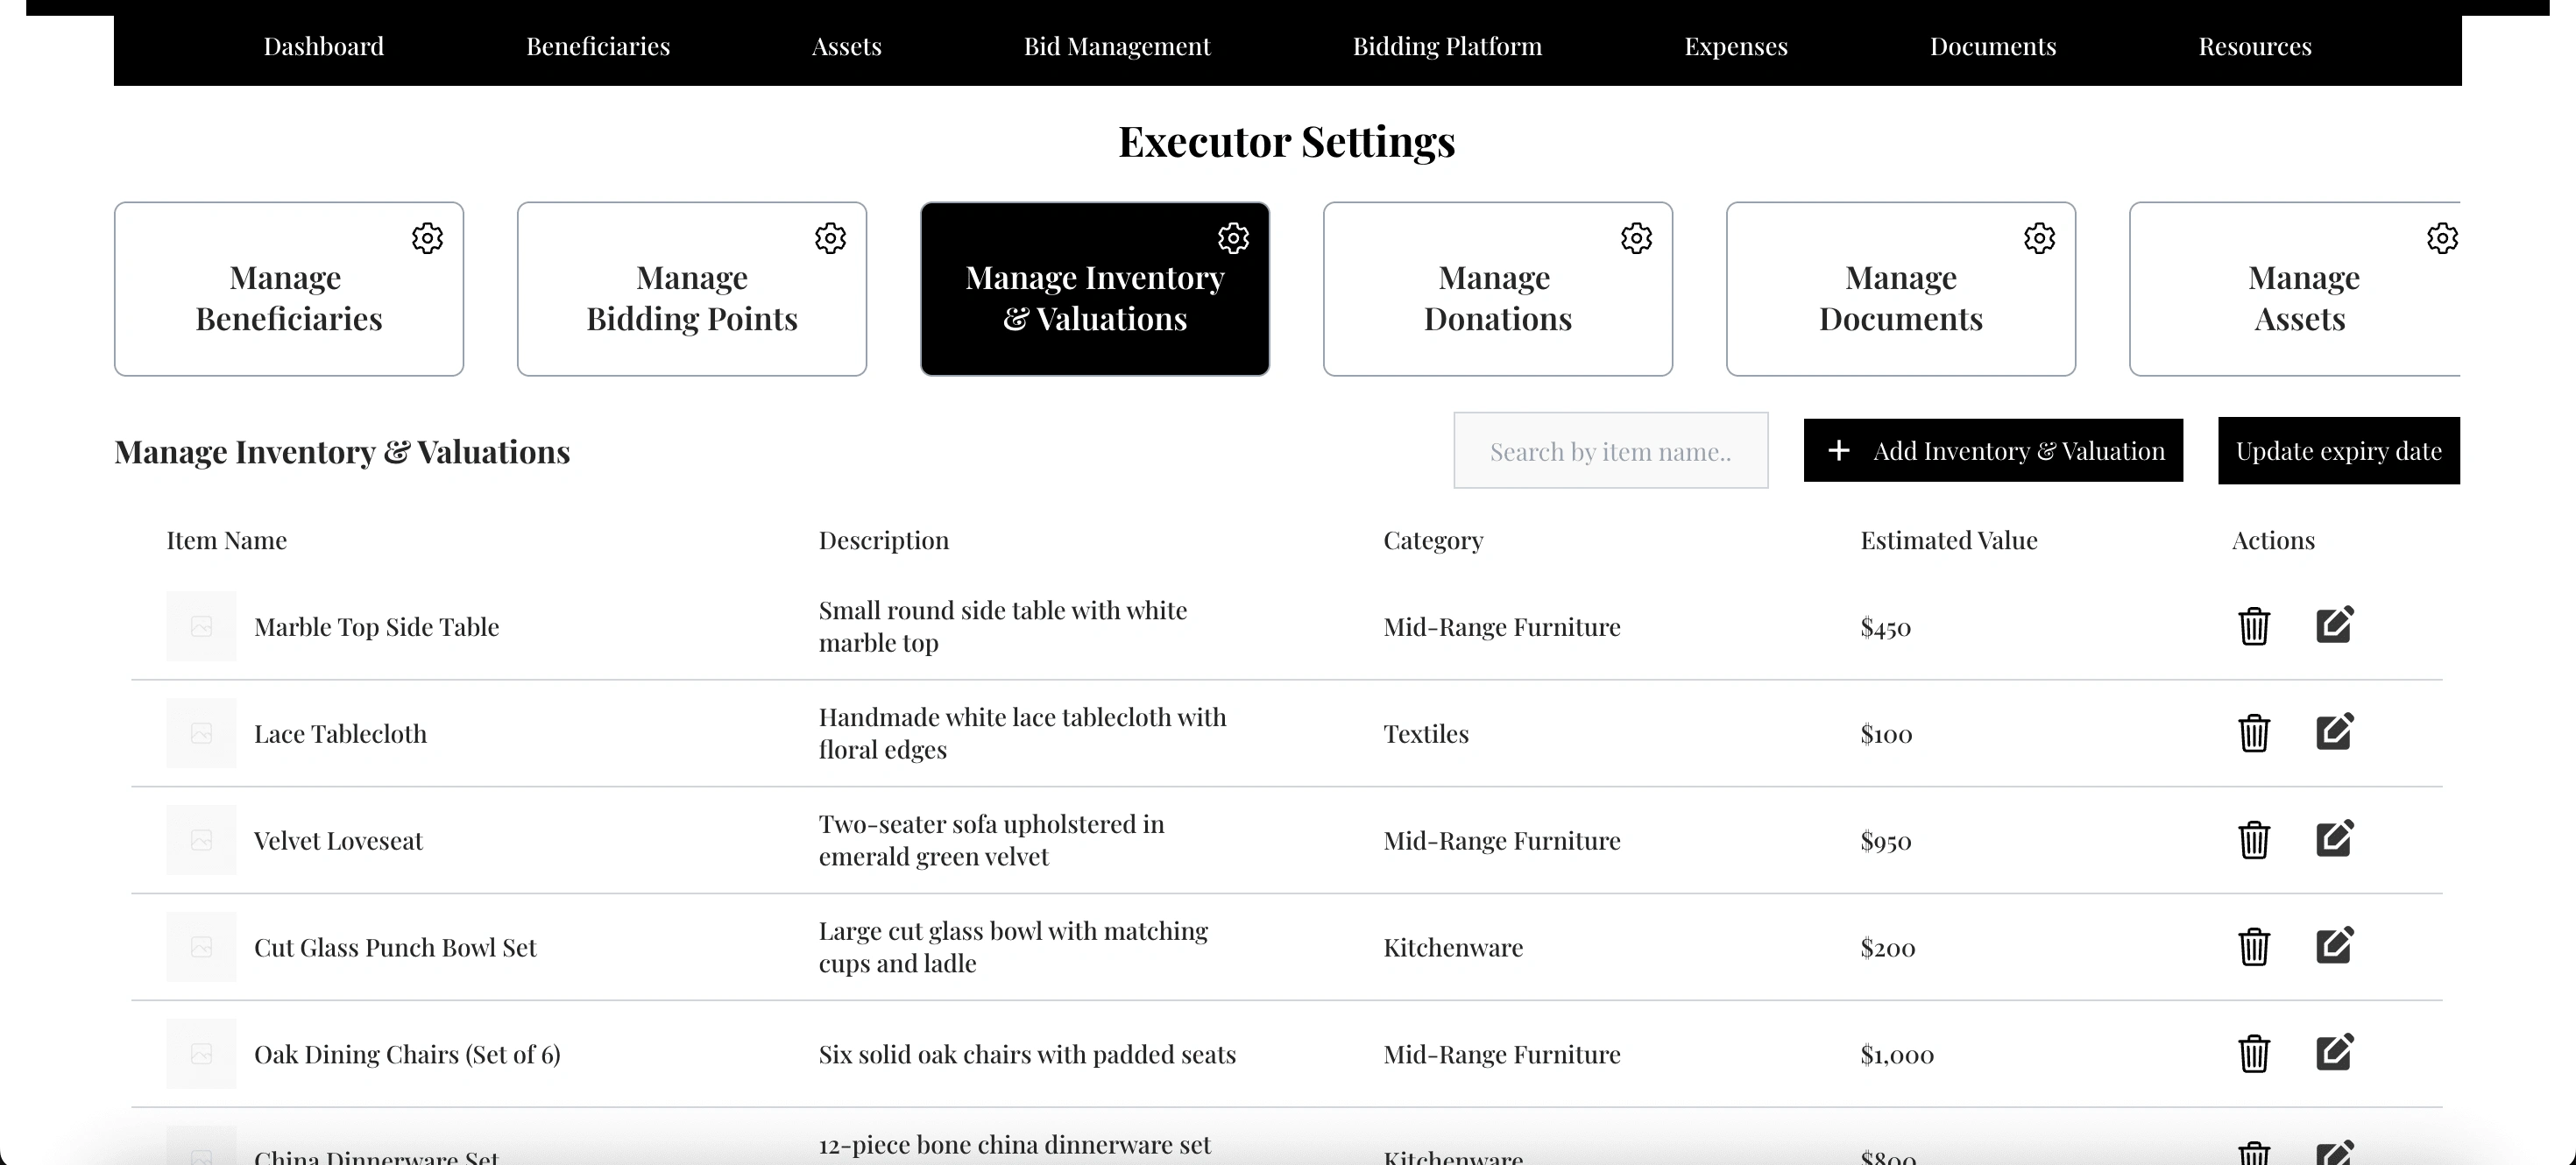Open Assets navigation item
2576x1165 pixels.
point(846,46)
